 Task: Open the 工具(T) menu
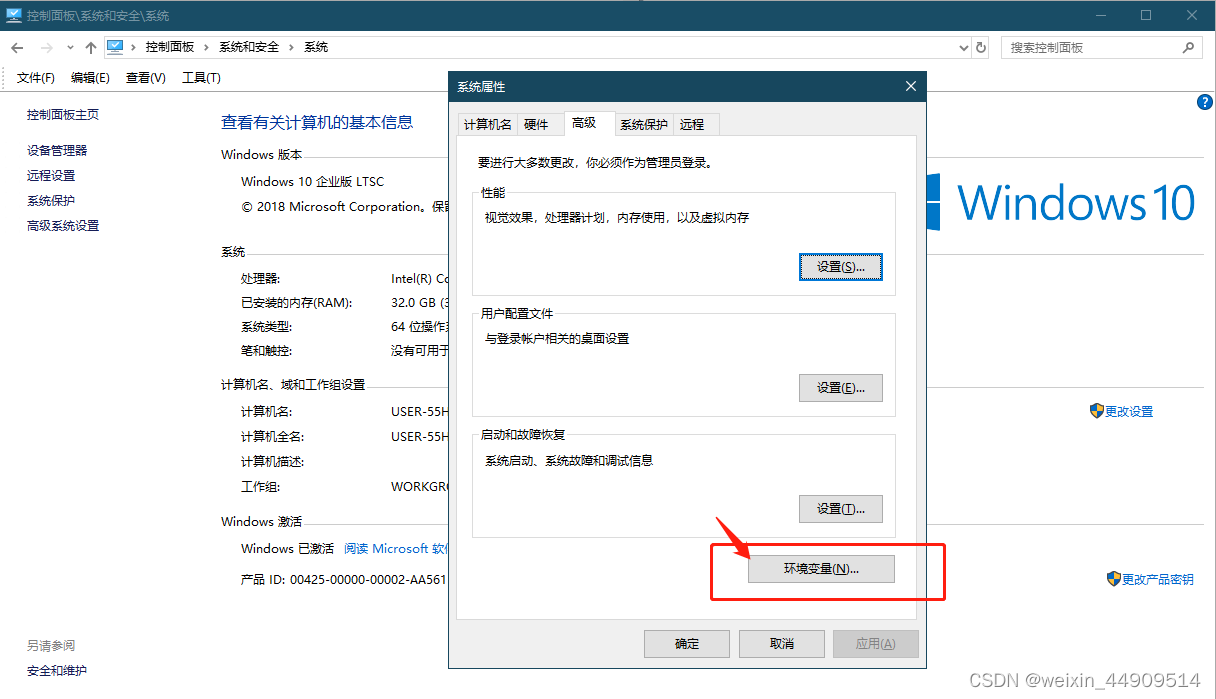click(x=201, y=78)
